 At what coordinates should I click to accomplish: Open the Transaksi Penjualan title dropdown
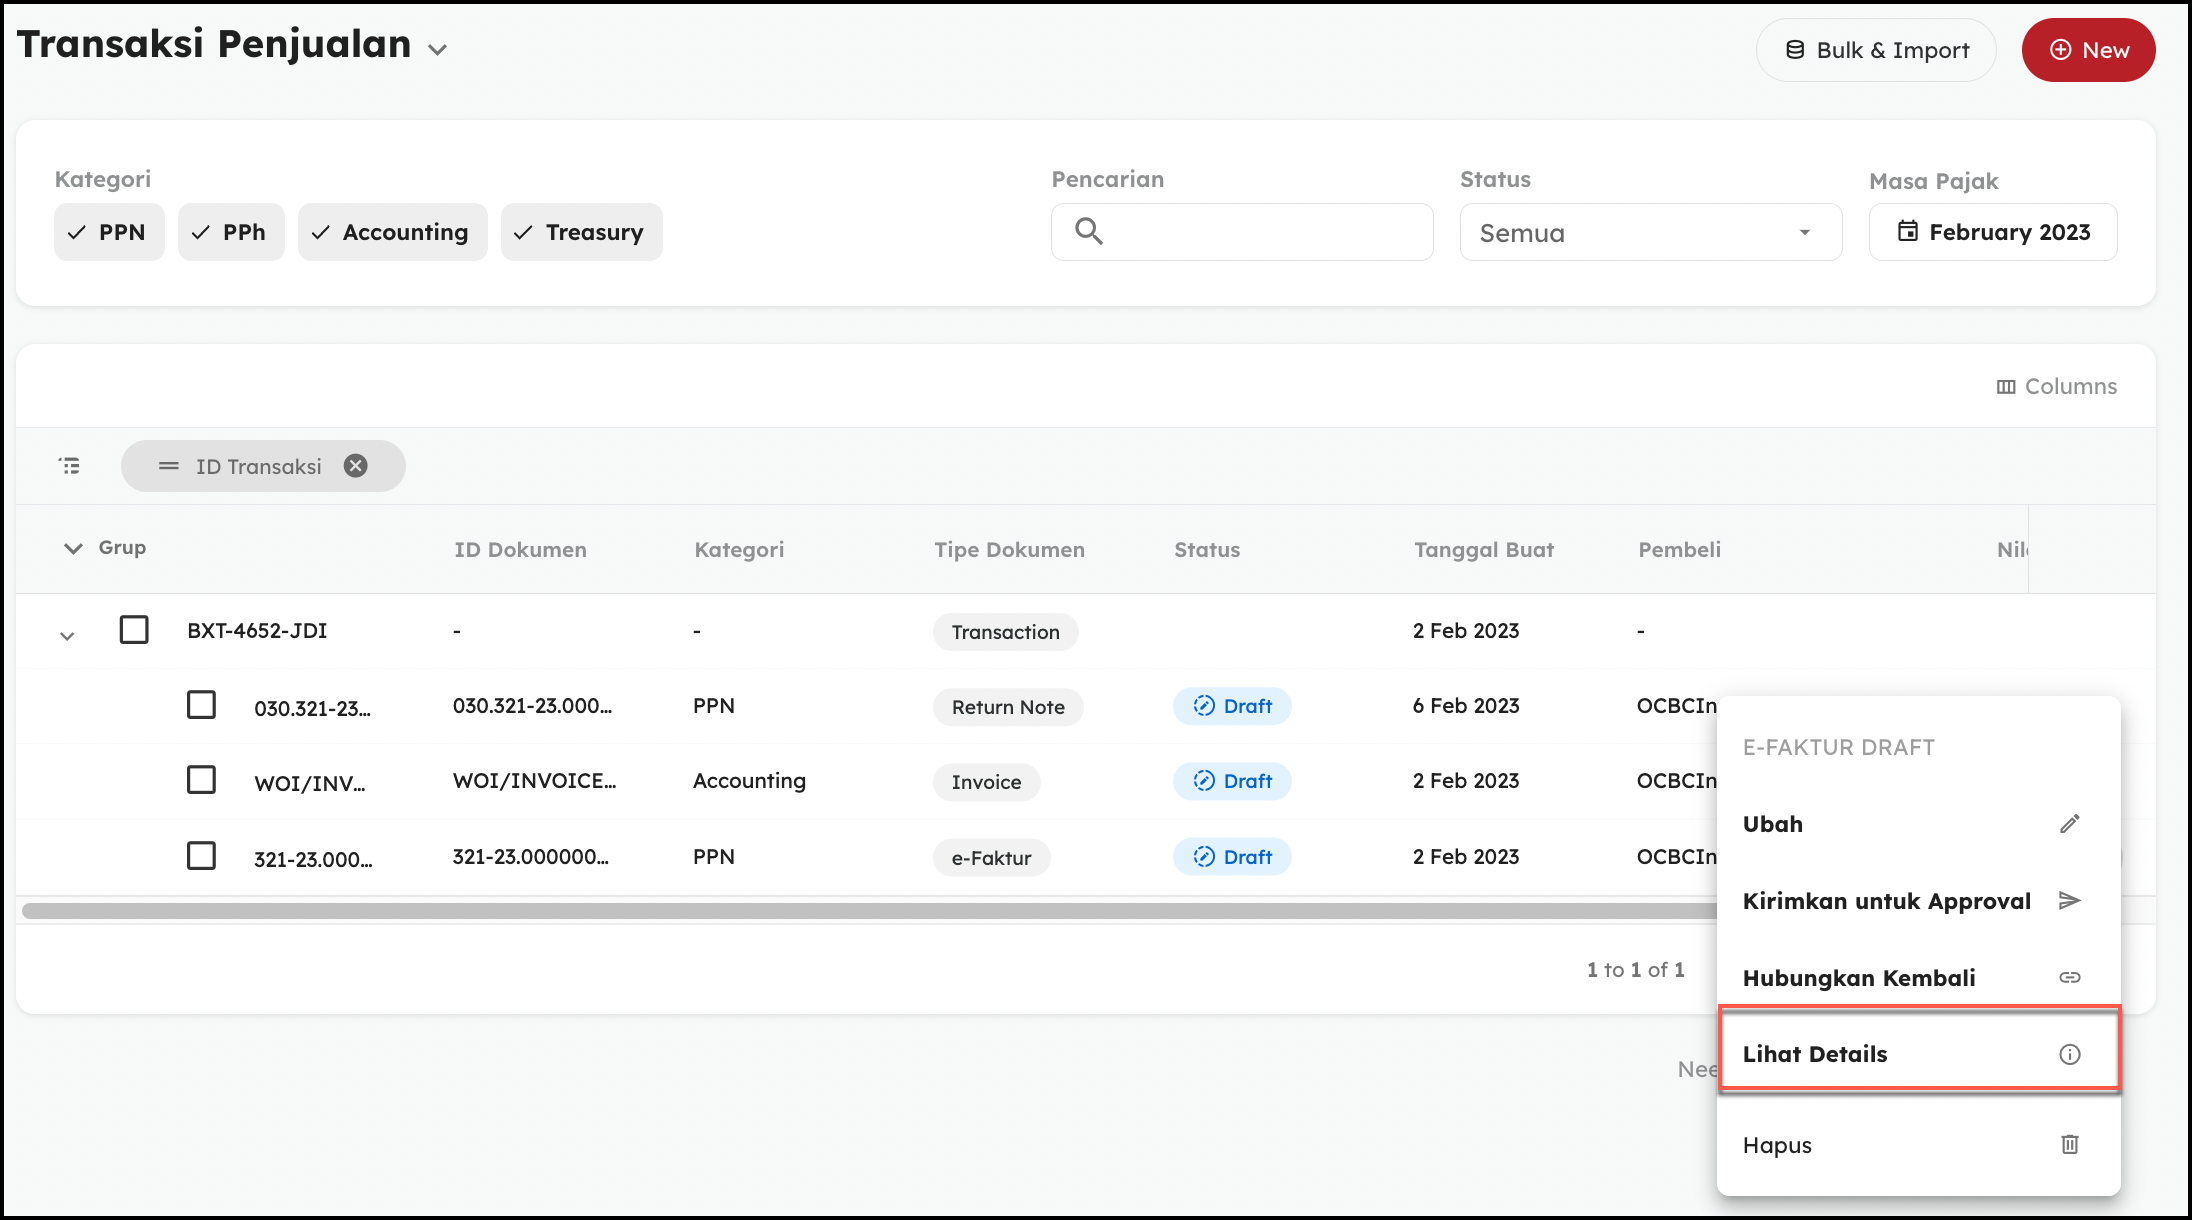[x=437, y=49]
